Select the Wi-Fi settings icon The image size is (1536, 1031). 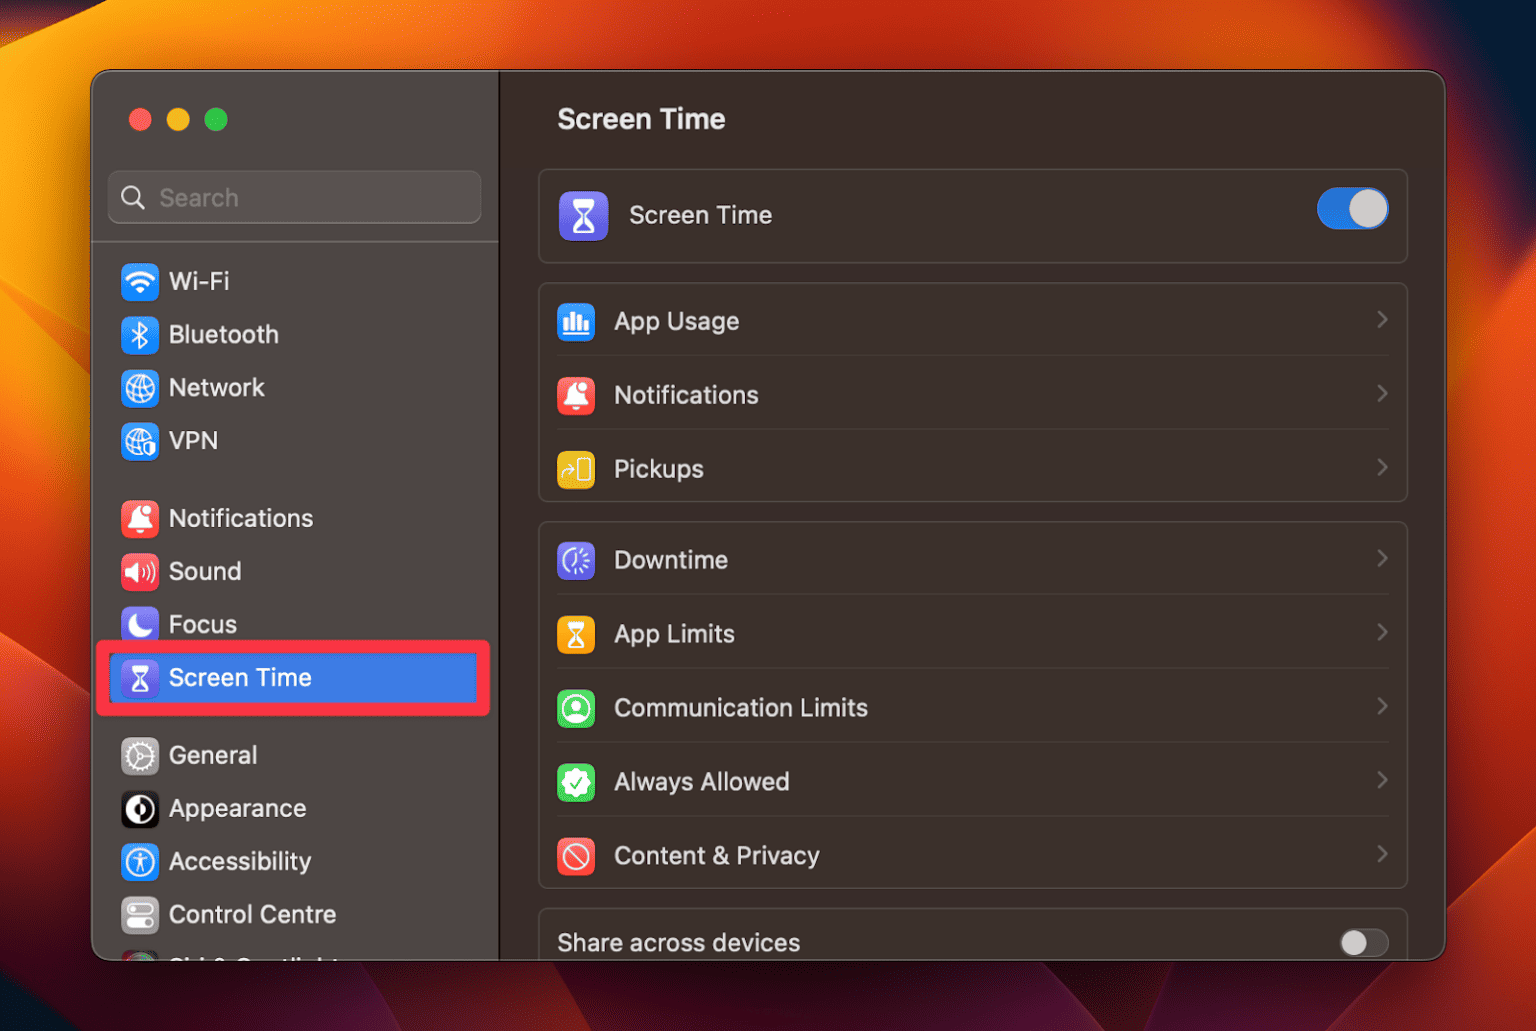(x=140, y=281)
